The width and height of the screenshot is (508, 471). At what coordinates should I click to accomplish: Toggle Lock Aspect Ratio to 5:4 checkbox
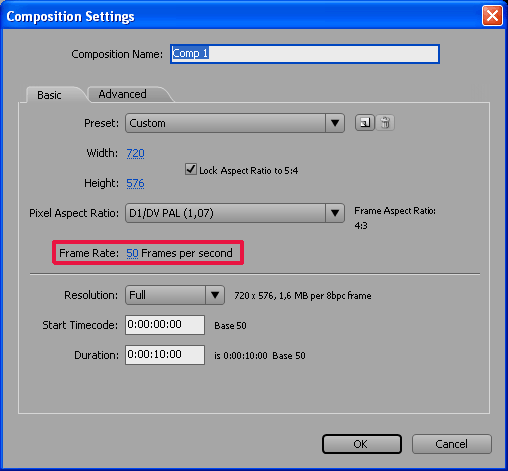coord(191,169)
